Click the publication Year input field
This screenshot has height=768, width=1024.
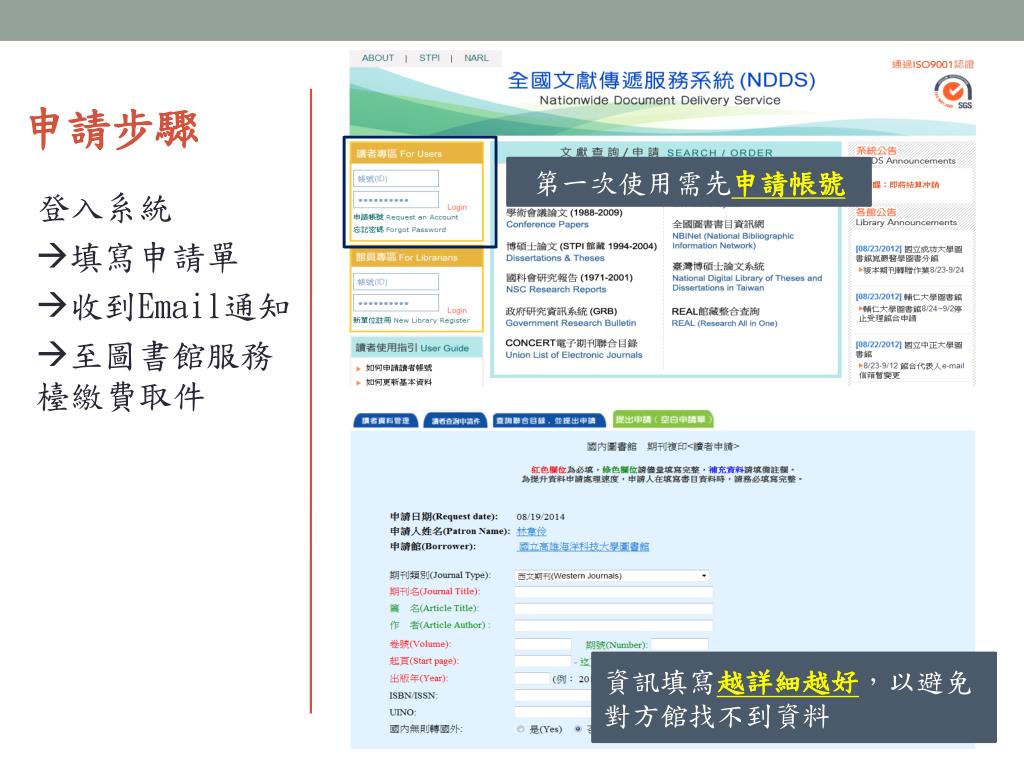(x=532, y=679)
